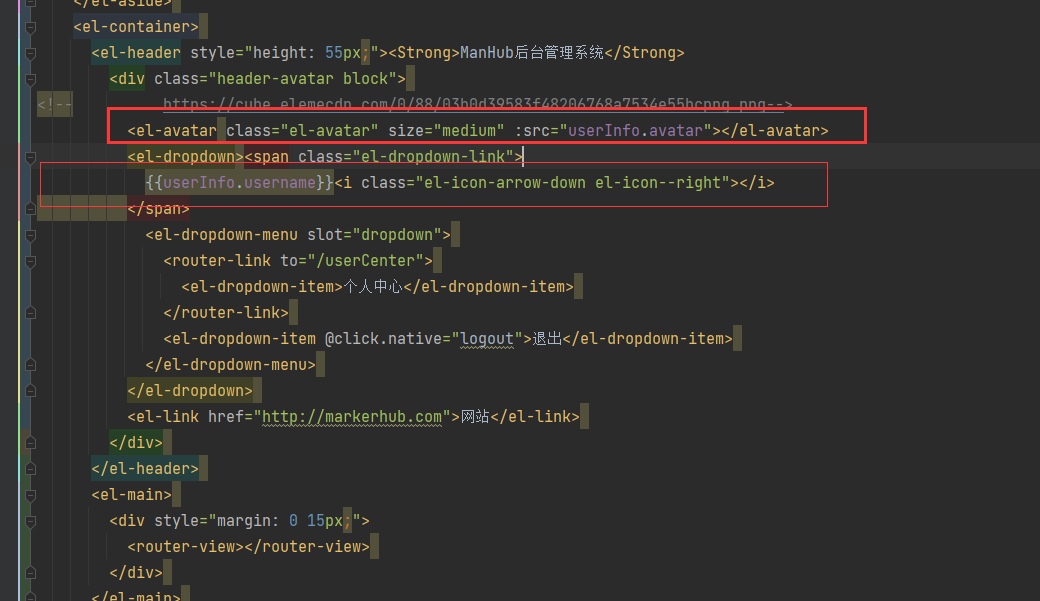The image size is (1040, 601).
Task: Click the "ManHub后台管理系统" title text
Action: click(532, 52)
